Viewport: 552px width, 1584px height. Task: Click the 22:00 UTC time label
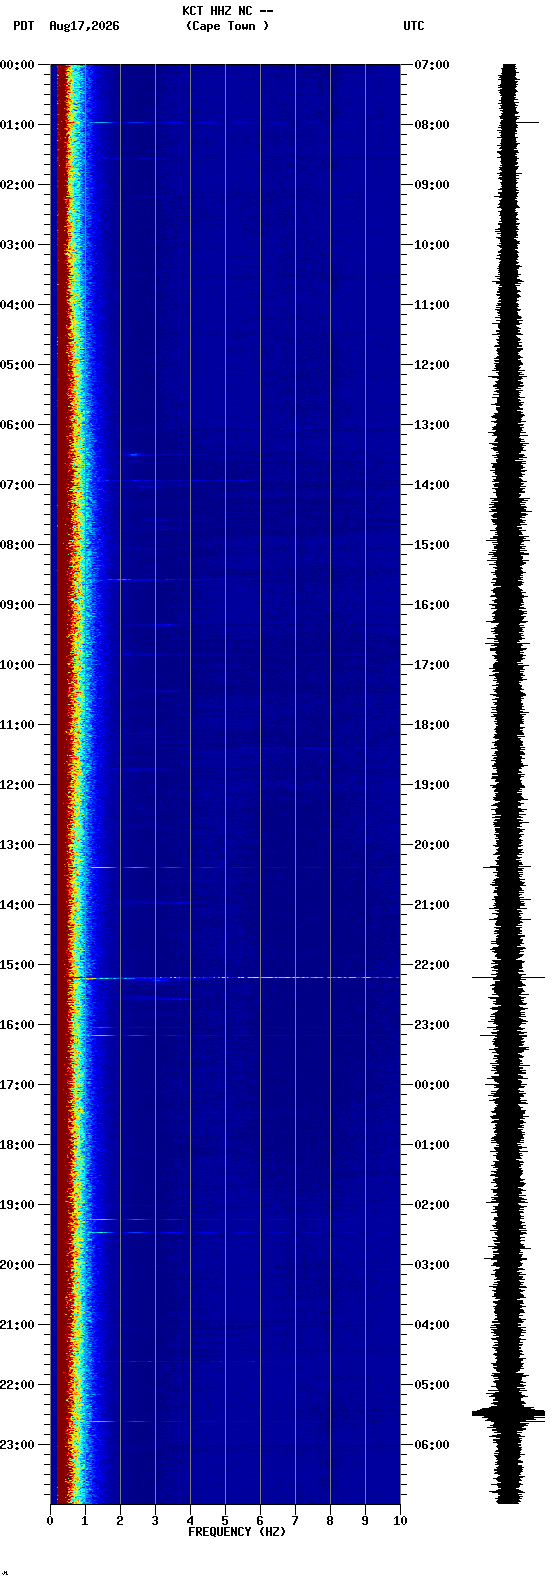coord(431,965)
